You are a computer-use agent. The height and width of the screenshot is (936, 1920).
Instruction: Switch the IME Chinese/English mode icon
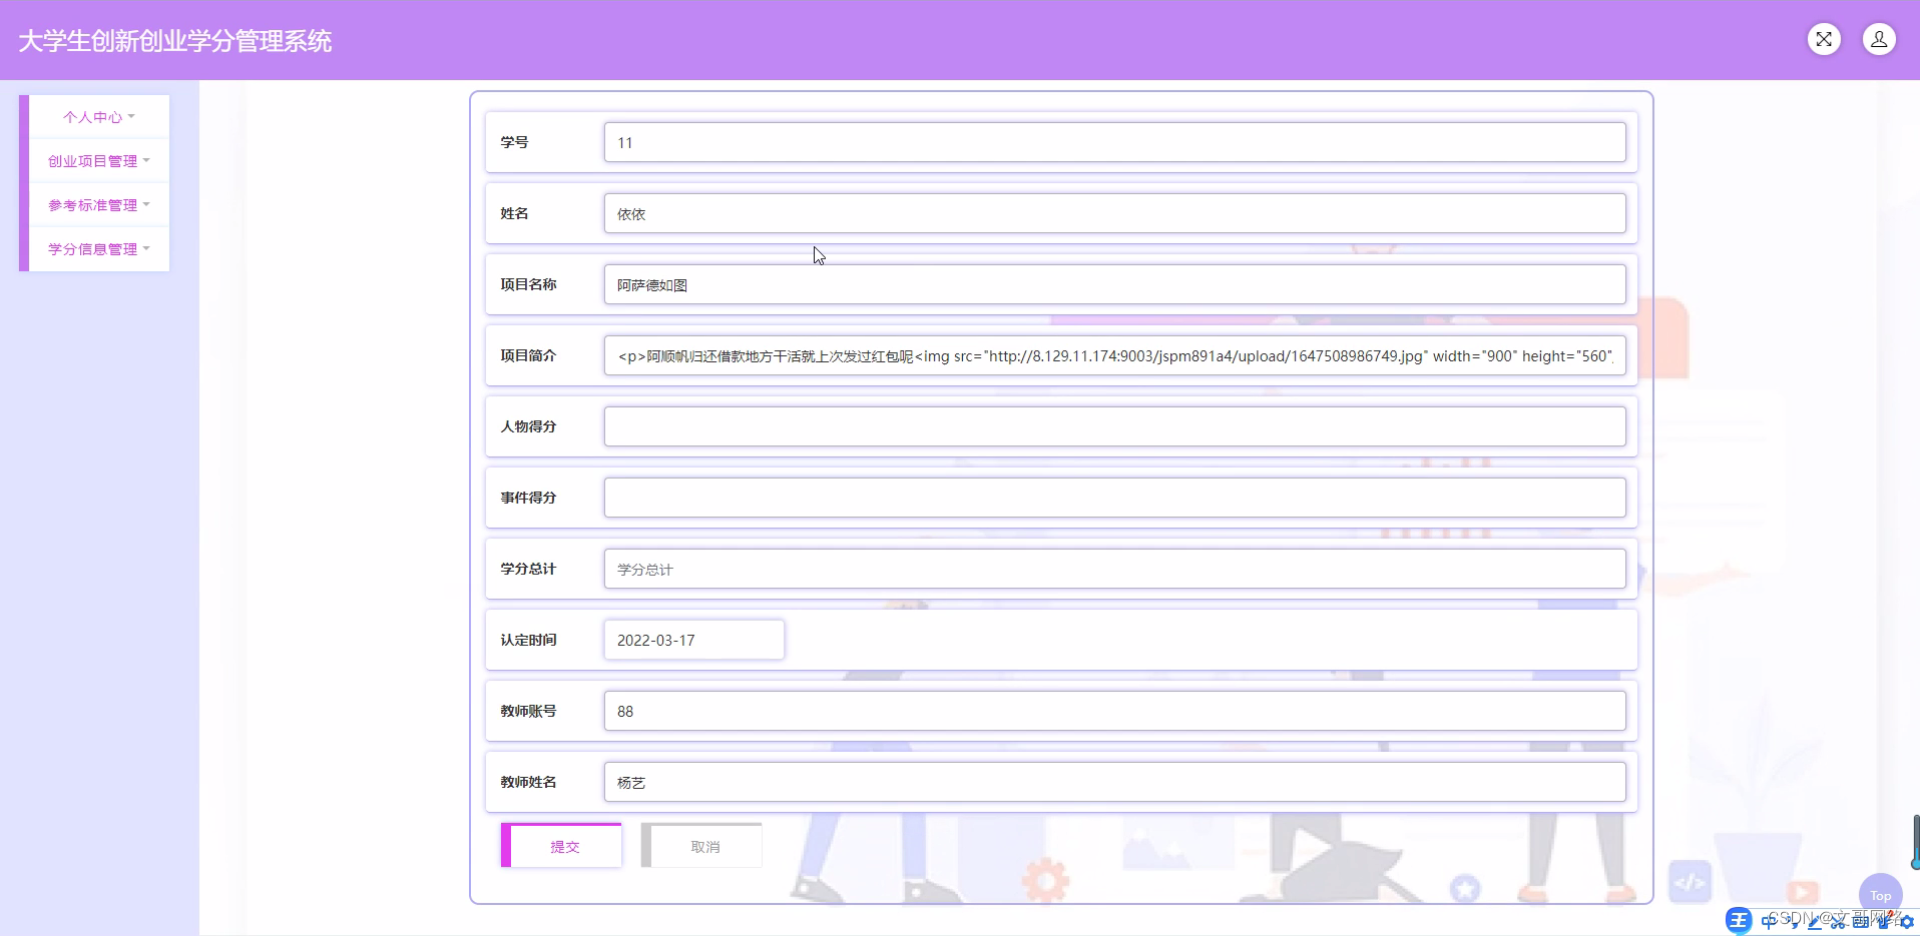[1768, 922]
